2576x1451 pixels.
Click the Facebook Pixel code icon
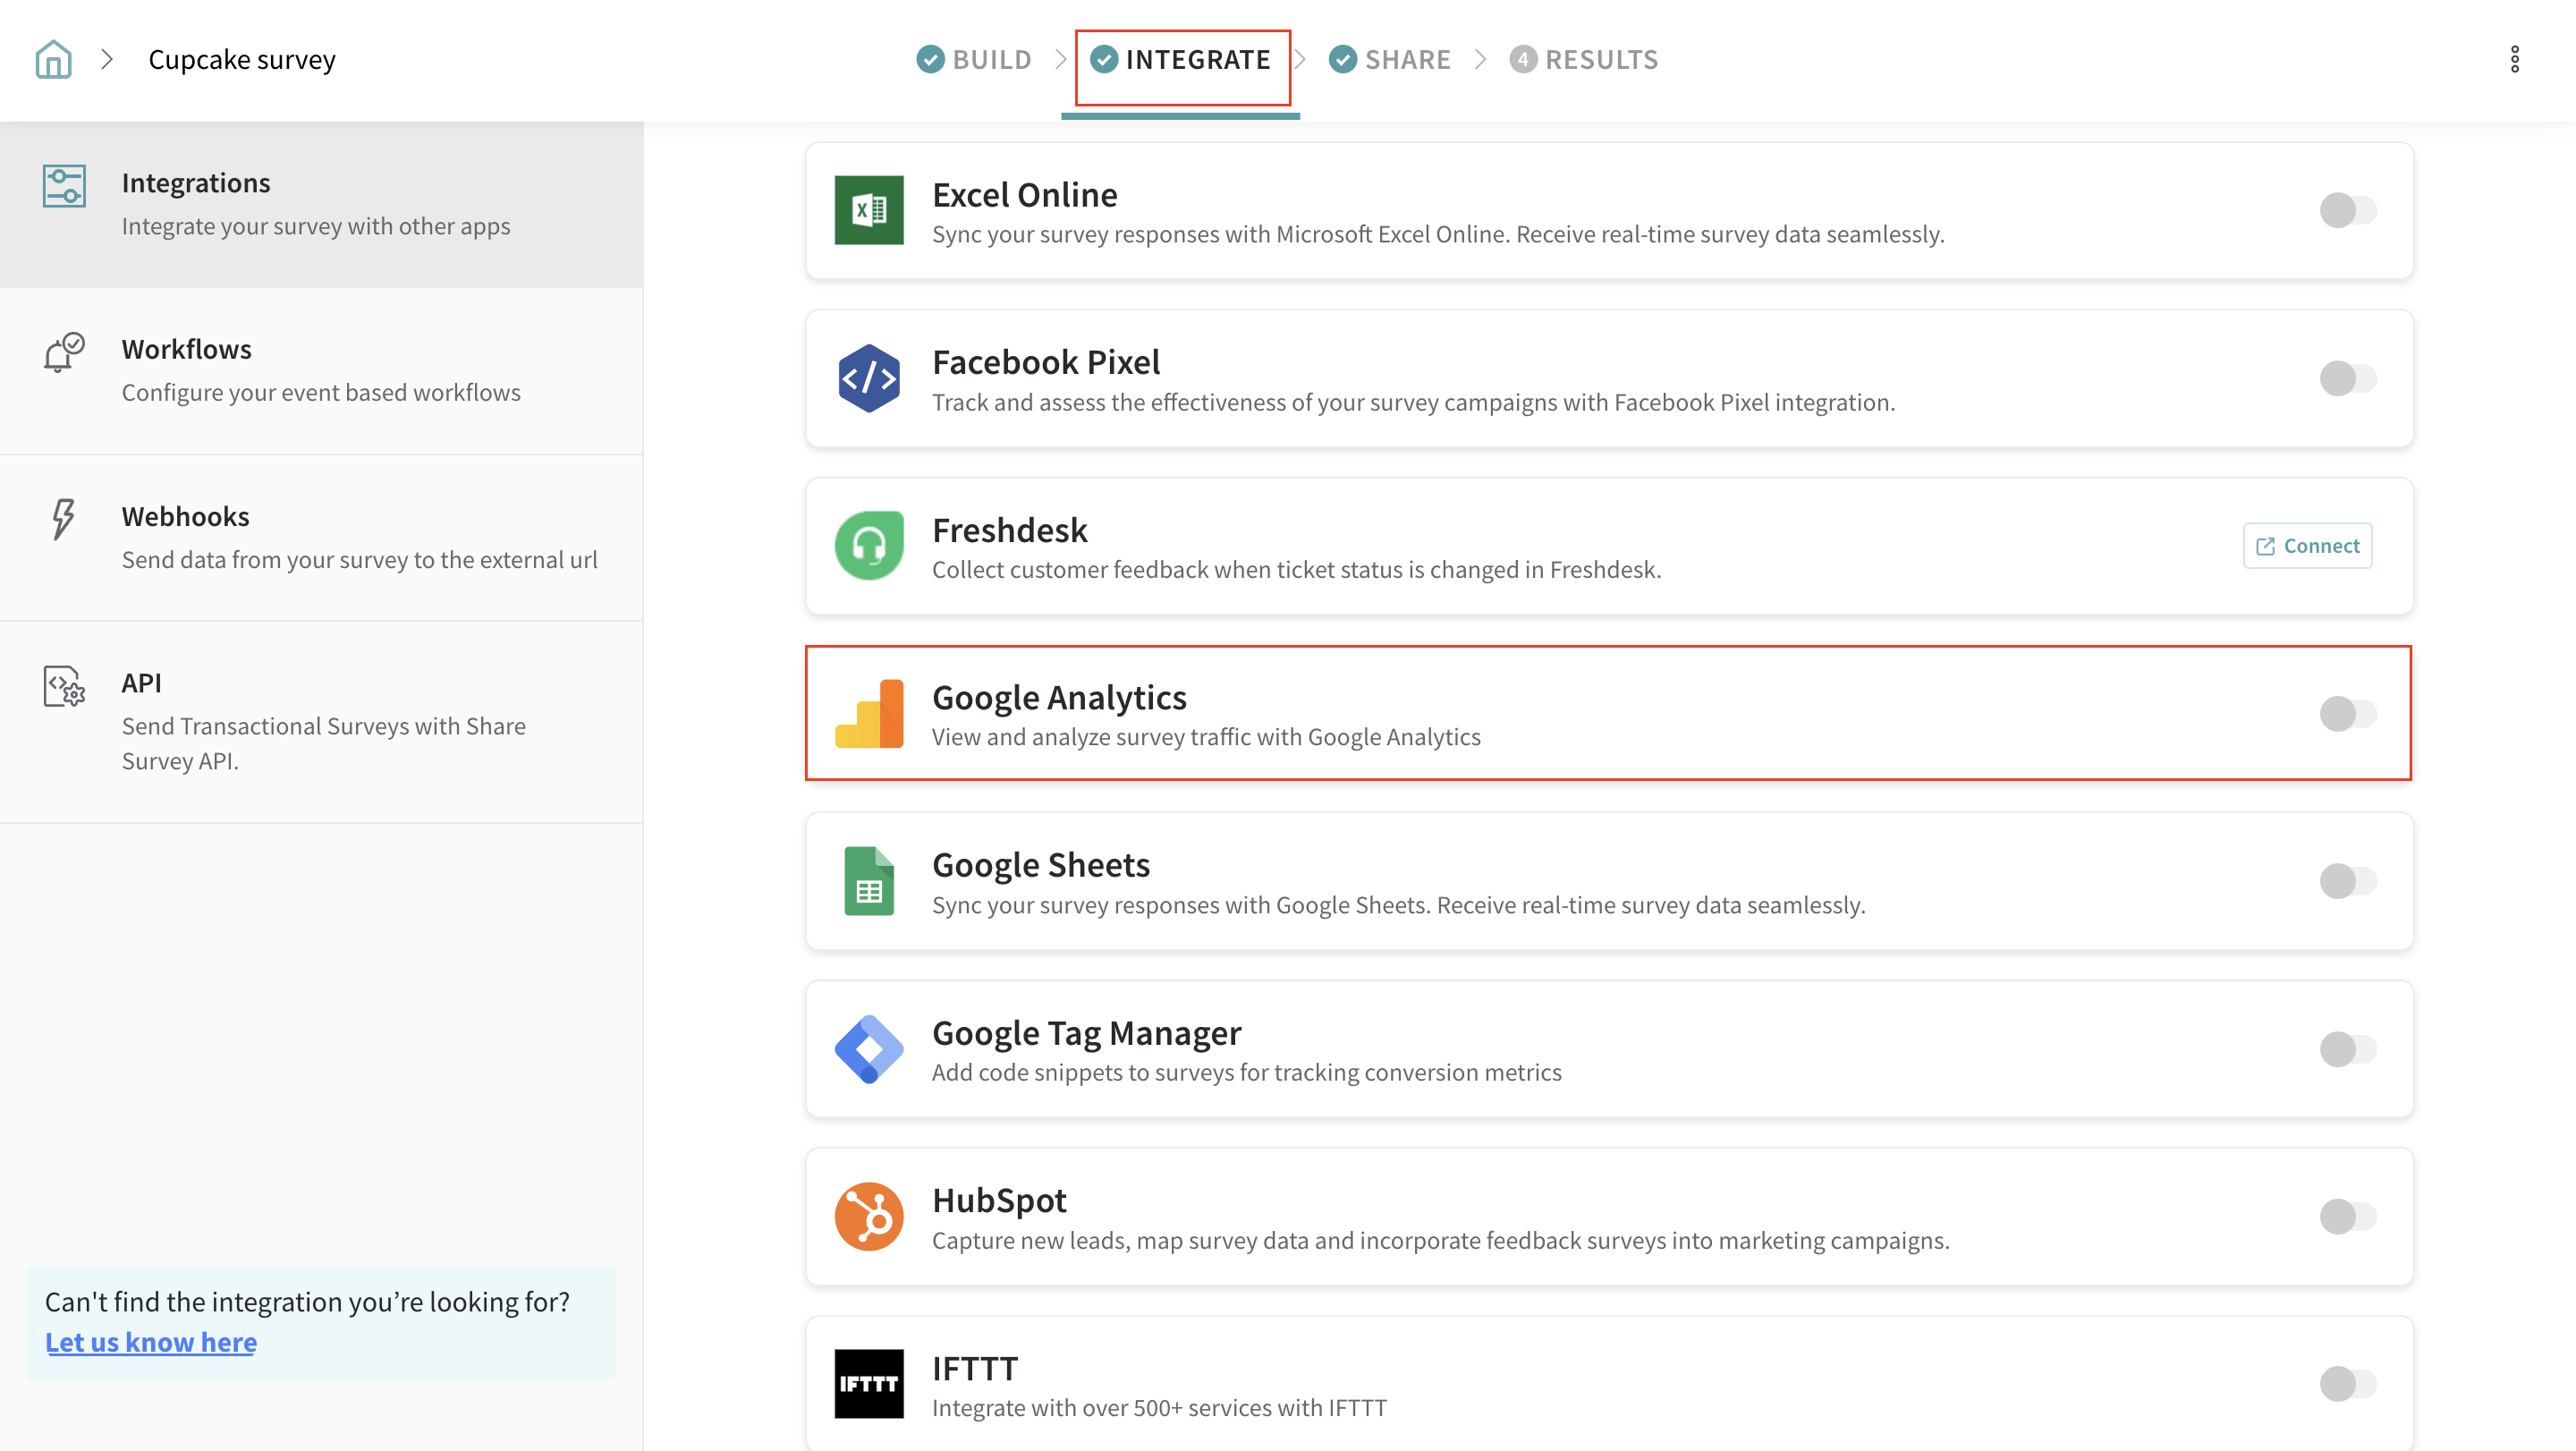(868, 378)
